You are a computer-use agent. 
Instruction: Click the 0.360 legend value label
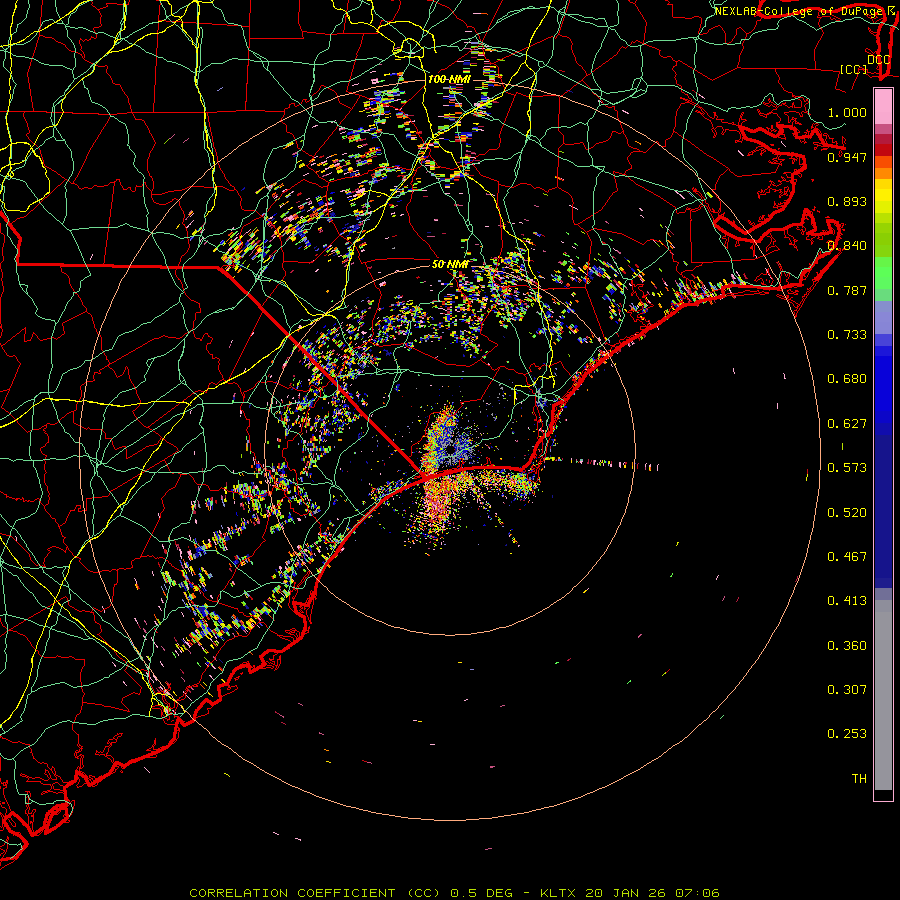(x=847, y=646)
